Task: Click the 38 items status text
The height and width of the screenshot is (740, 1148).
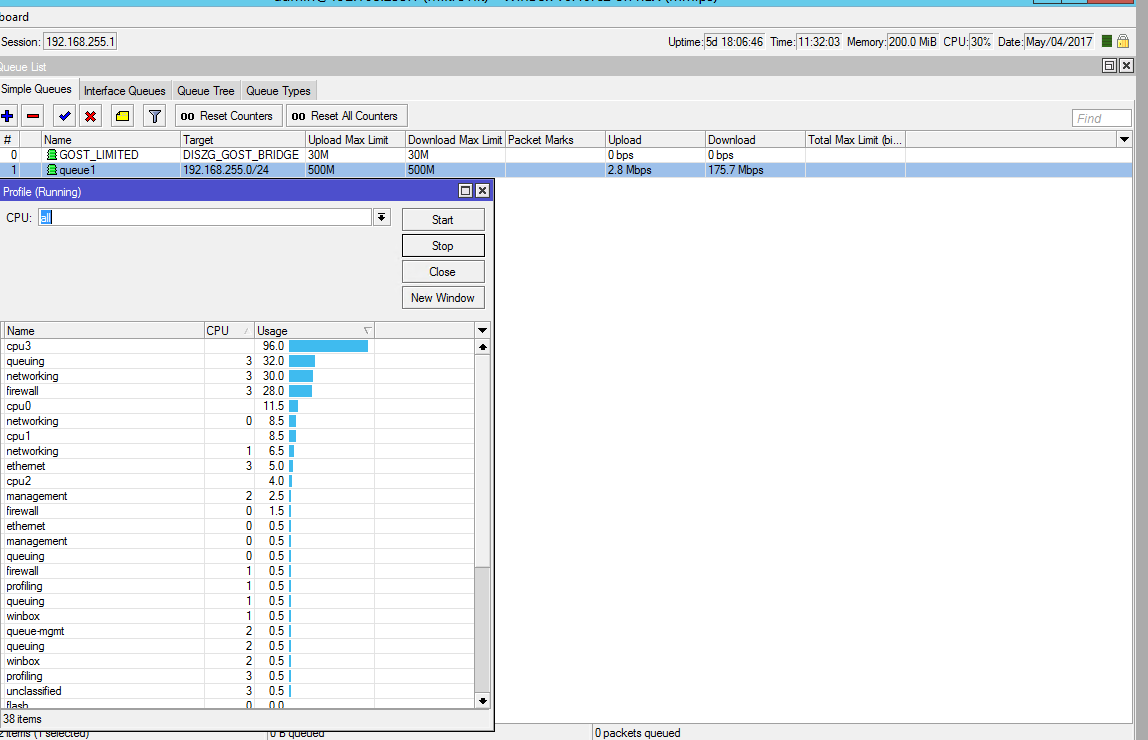Action: tap(23, 719)
